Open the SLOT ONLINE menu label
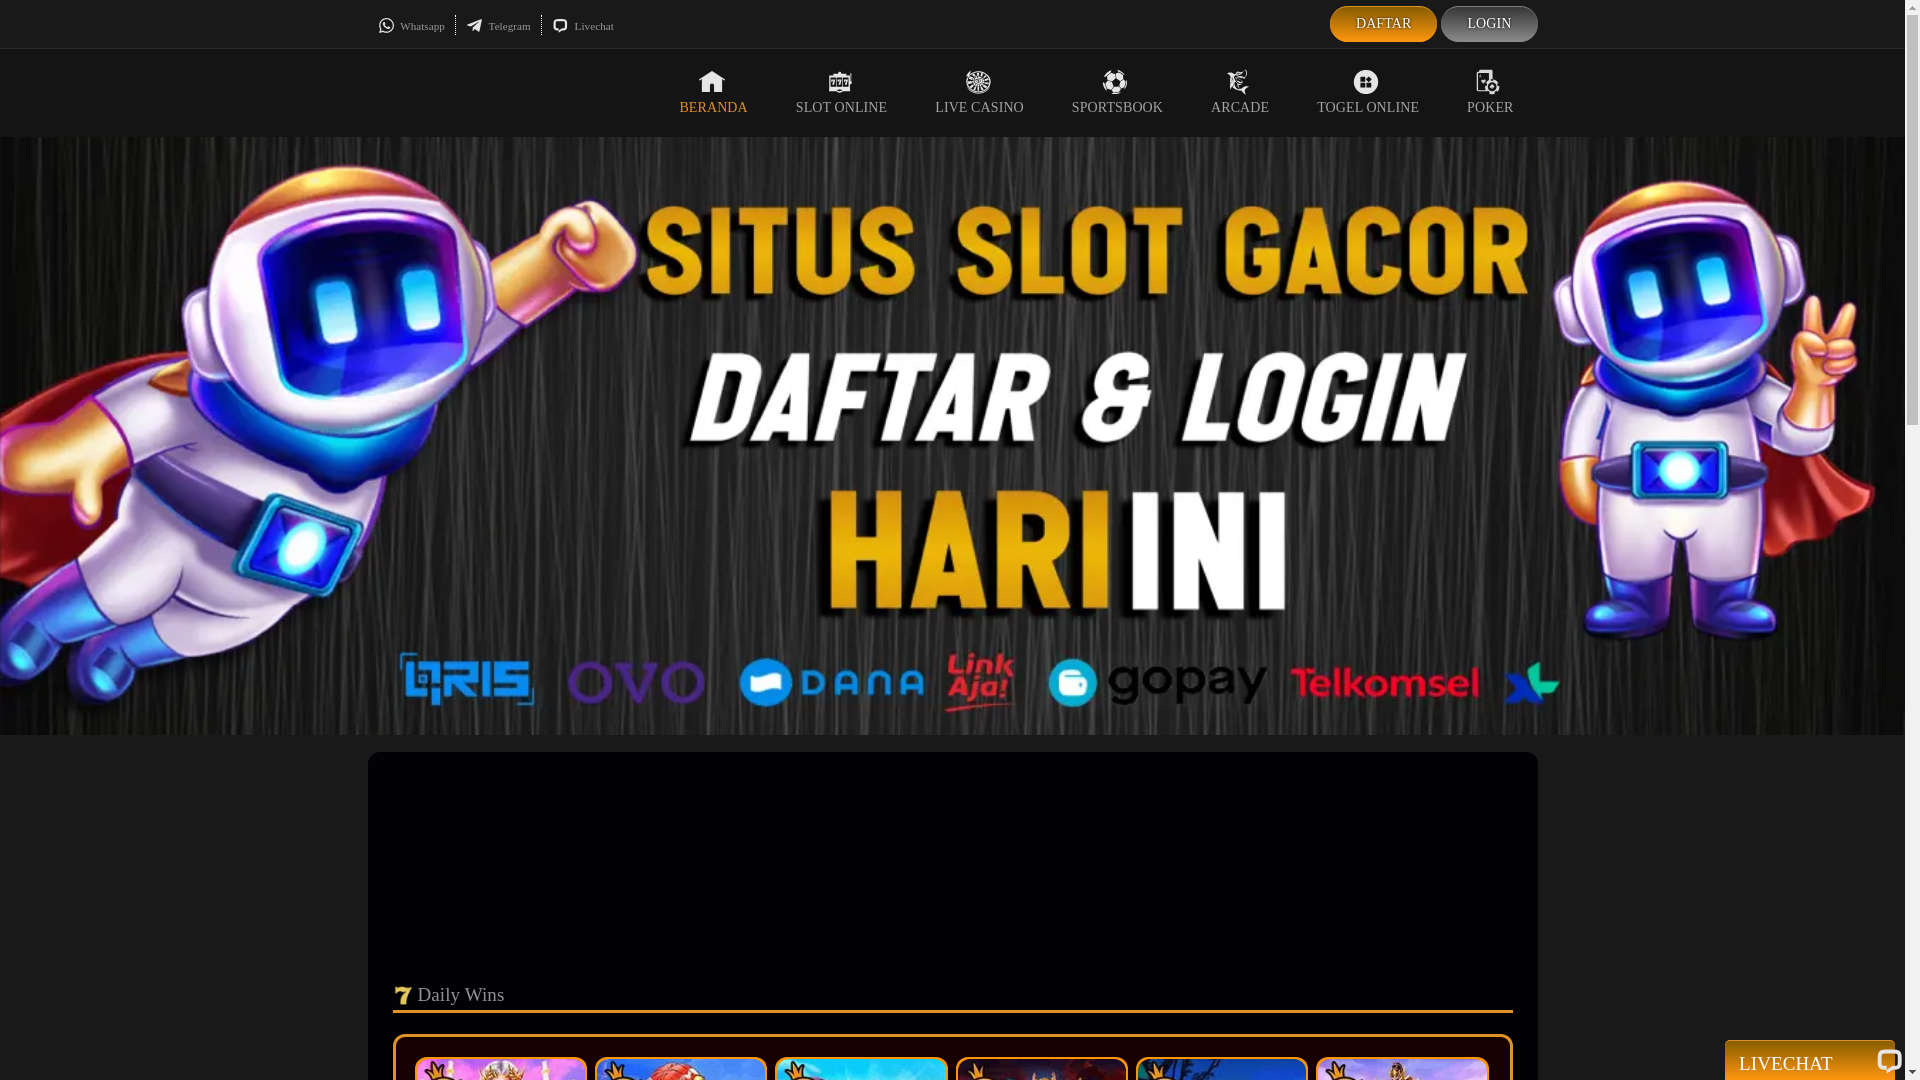 tap(841, 108)
